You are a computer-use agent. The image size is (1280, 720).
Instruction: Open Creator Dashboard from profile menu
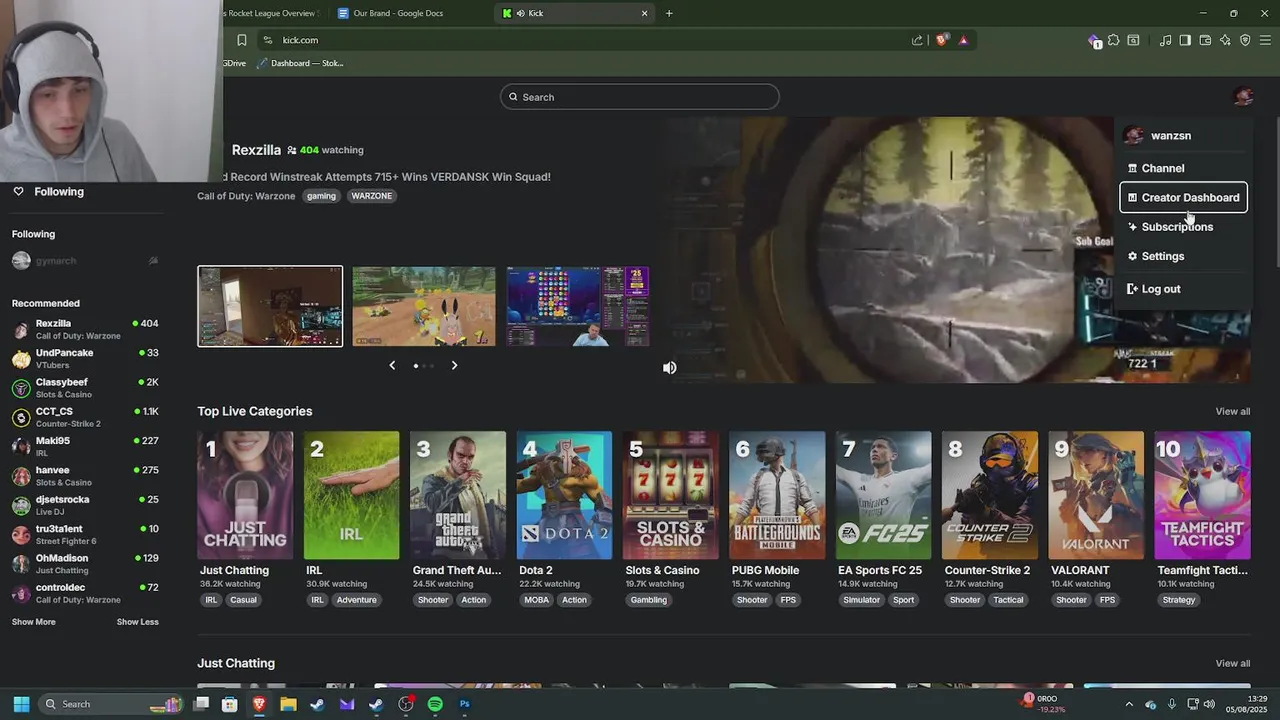(1183, 197)
